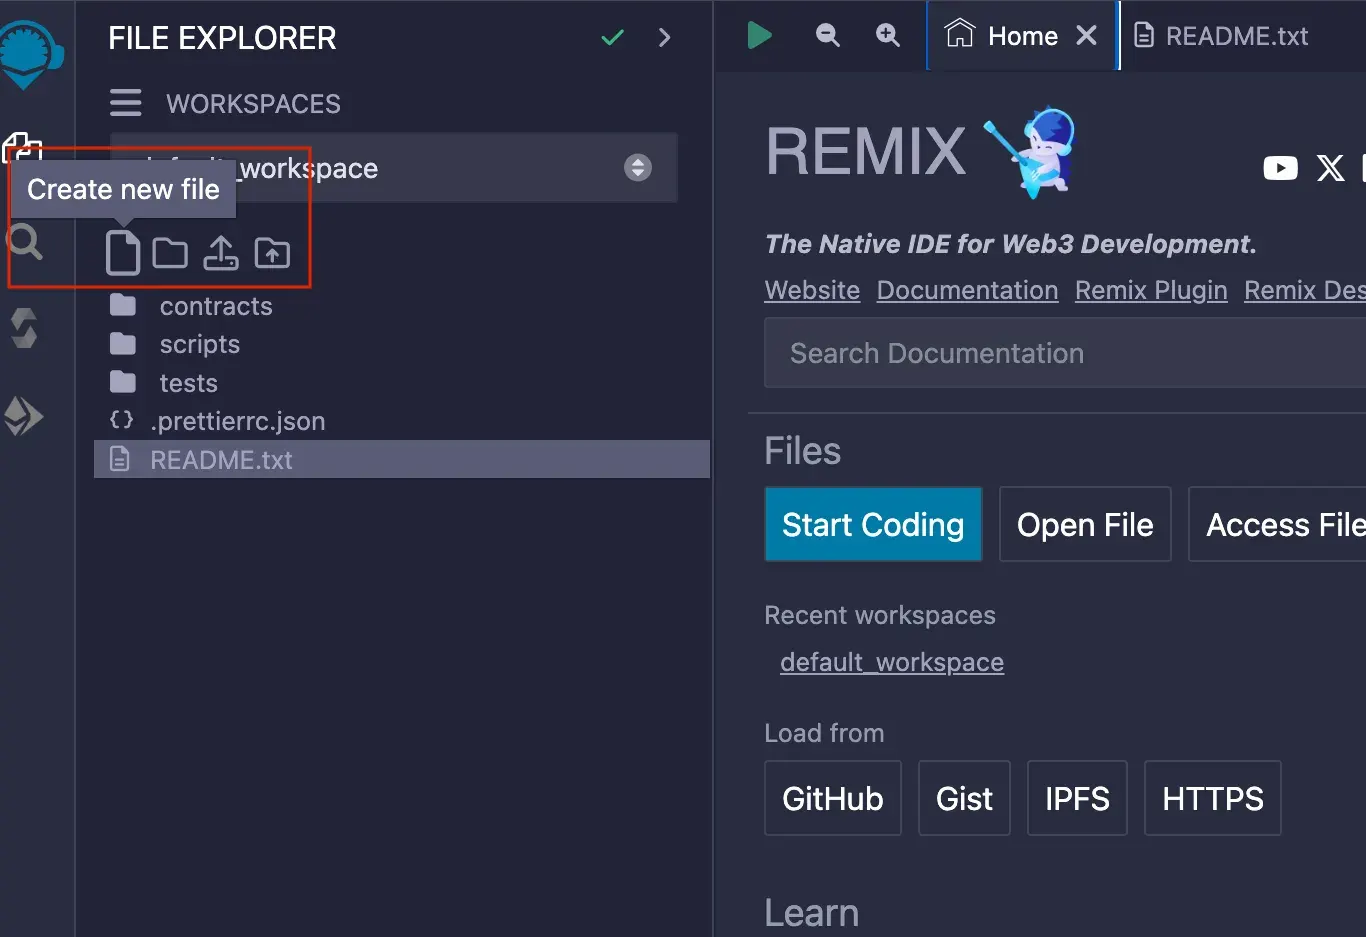Click the Remix mascot logo image

point(1031,151)
